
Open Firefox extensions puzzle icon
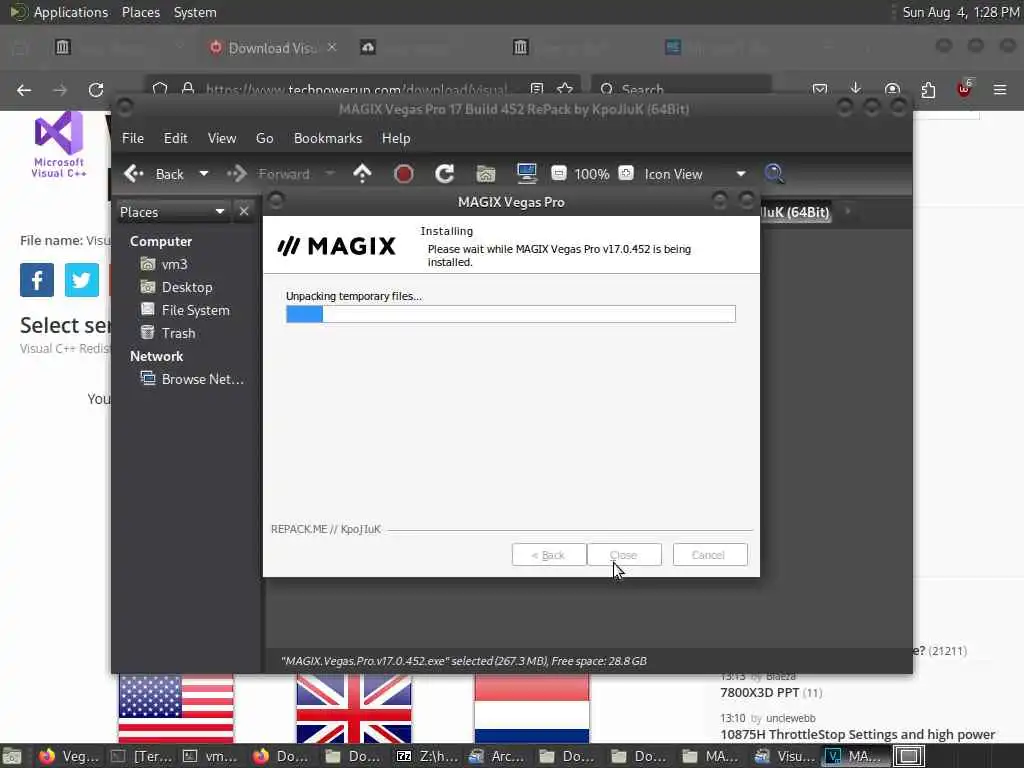pyautogui.click(x=928, y=89)
